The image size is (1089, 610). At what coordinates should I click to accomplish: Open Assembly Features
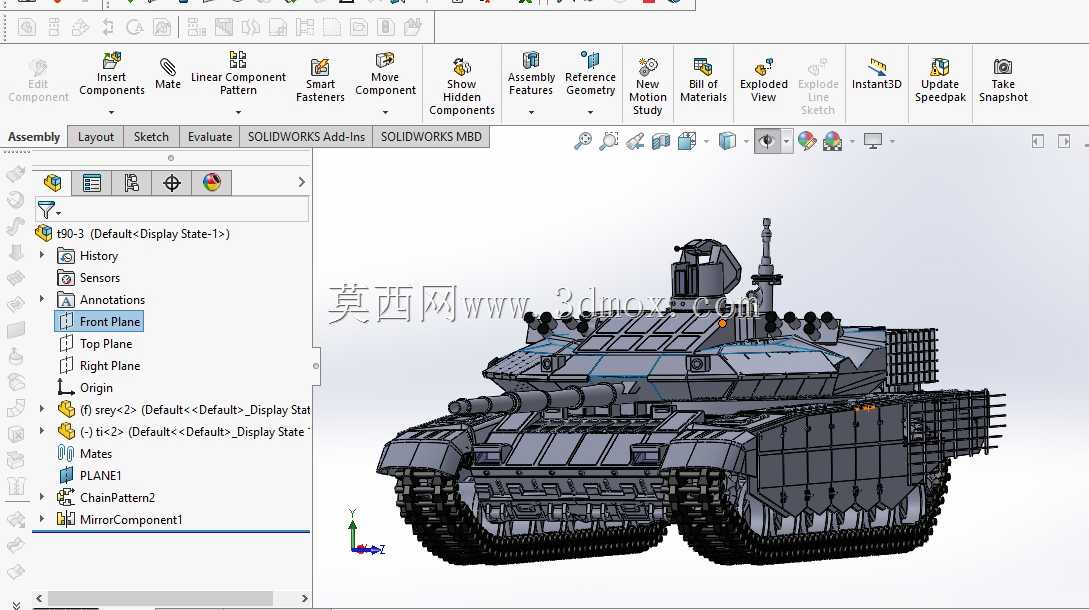point(531,74)
